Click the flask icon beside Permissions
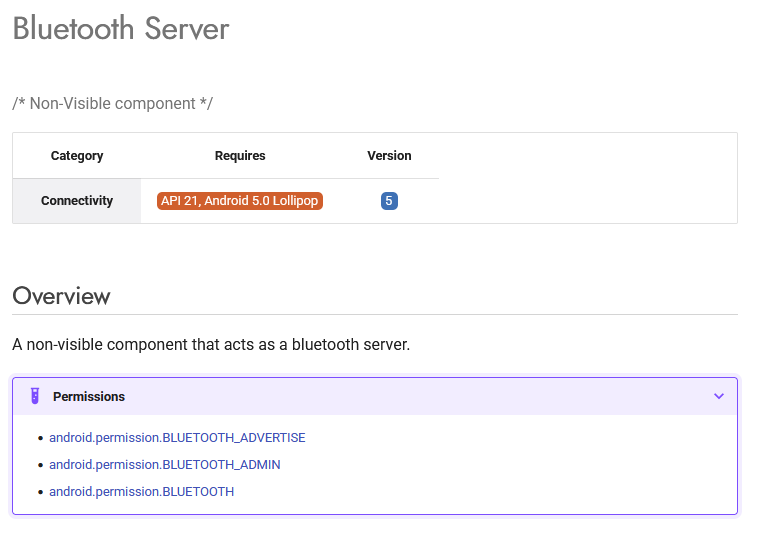Image resolution: width=758 pixels, height=539 pixels. point(34,396)
